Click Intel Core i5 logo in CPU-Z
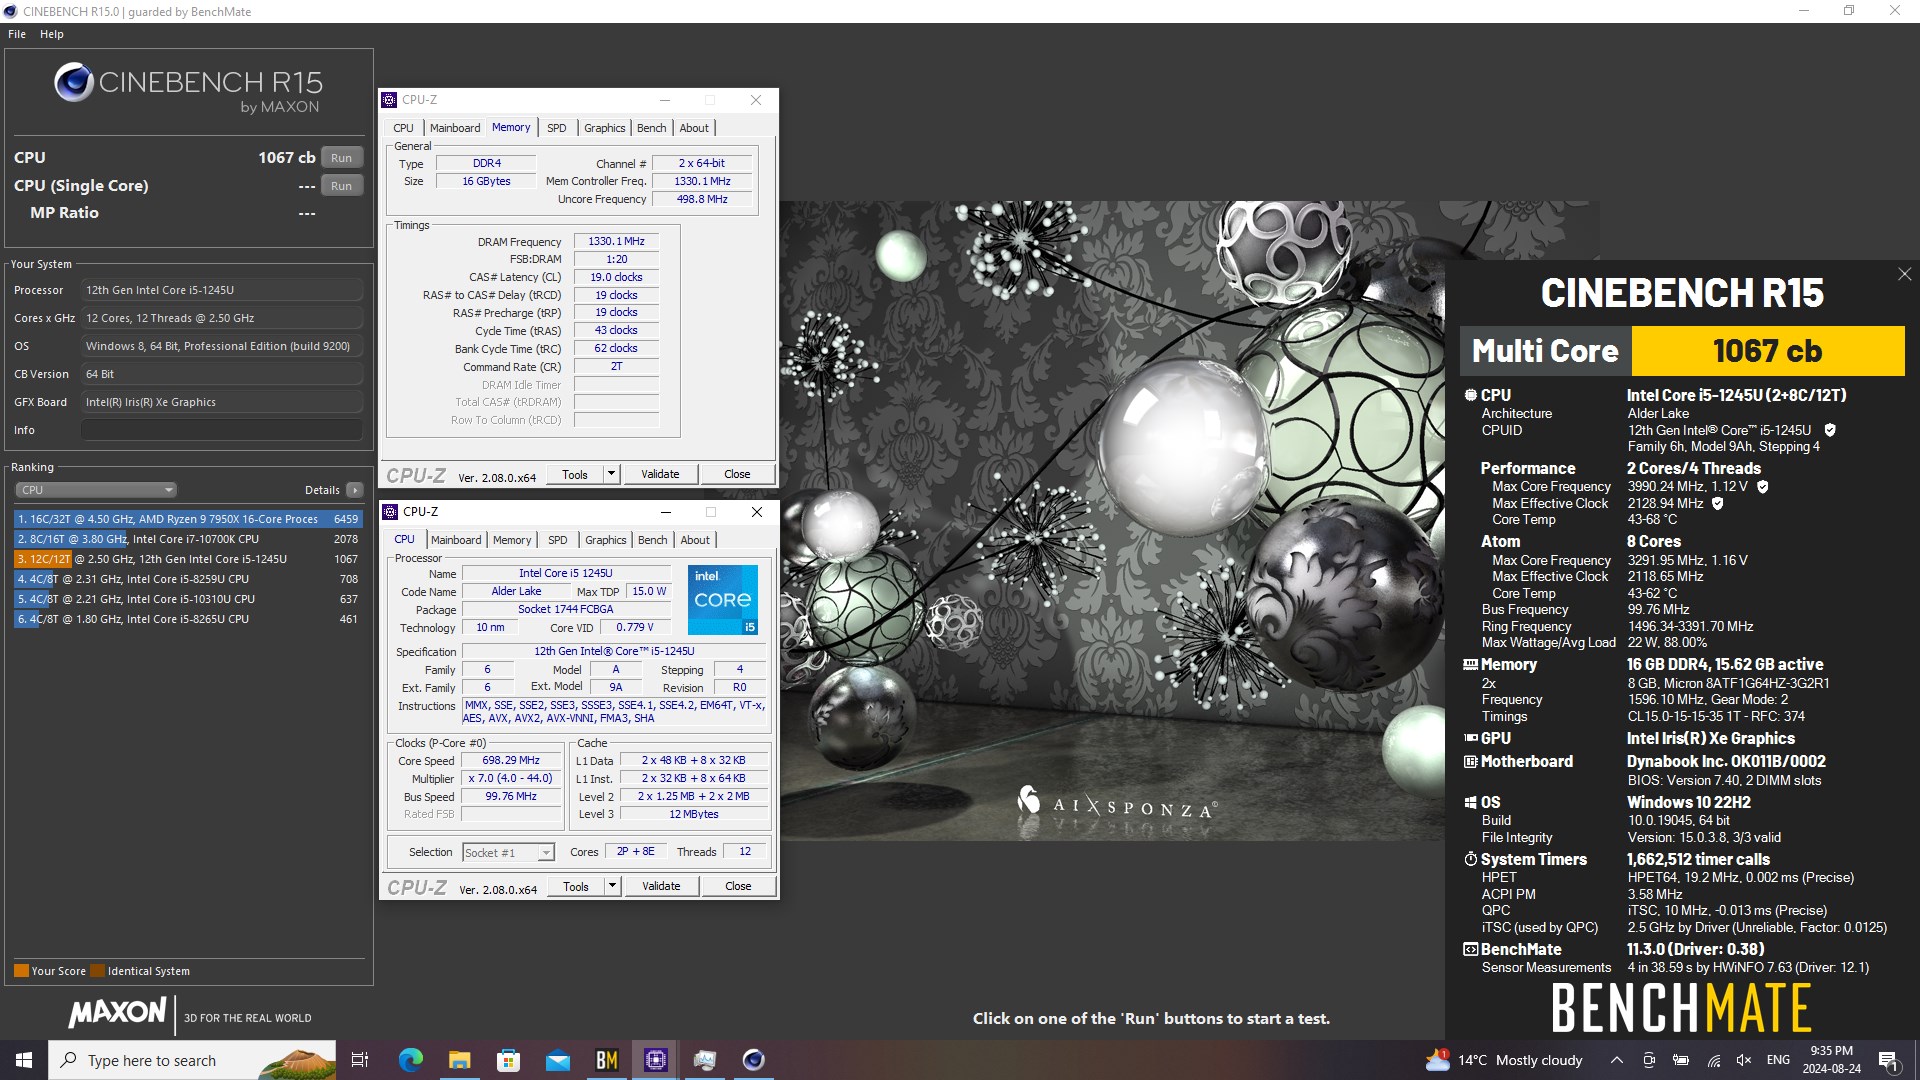The height and width of the screenshot is (1080, 1920). click(723, 600)
